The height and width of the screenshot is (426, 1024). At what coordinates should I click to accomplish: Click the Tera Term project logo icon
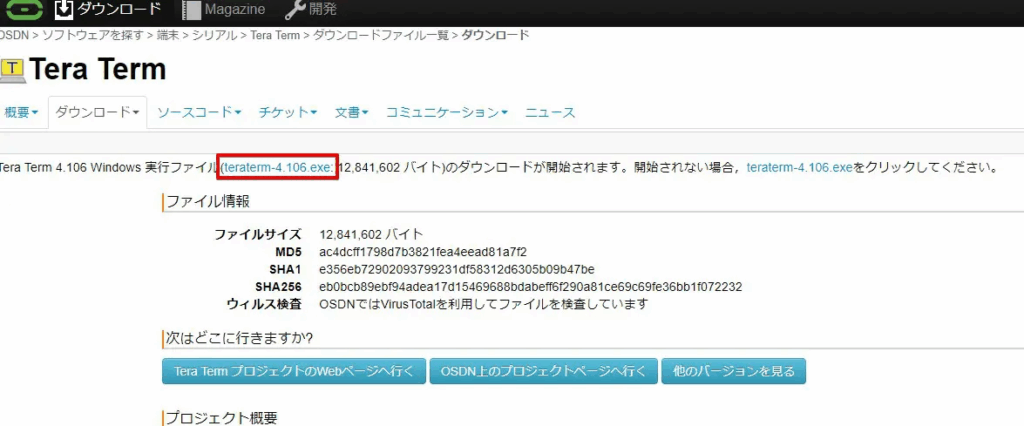(x=13, y=69)
